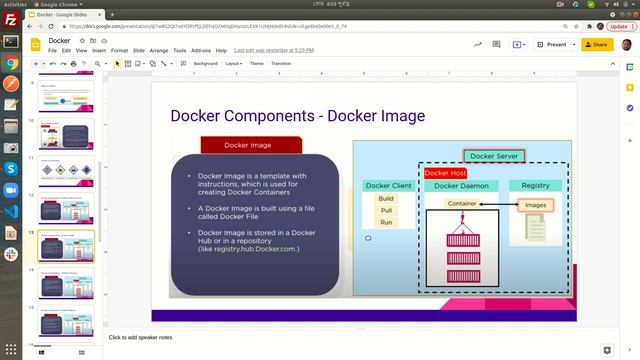The width and height of the screenshot is (640, 360).
Task: Click the Redo icon in the toolbar
Action: click(63, 64)
